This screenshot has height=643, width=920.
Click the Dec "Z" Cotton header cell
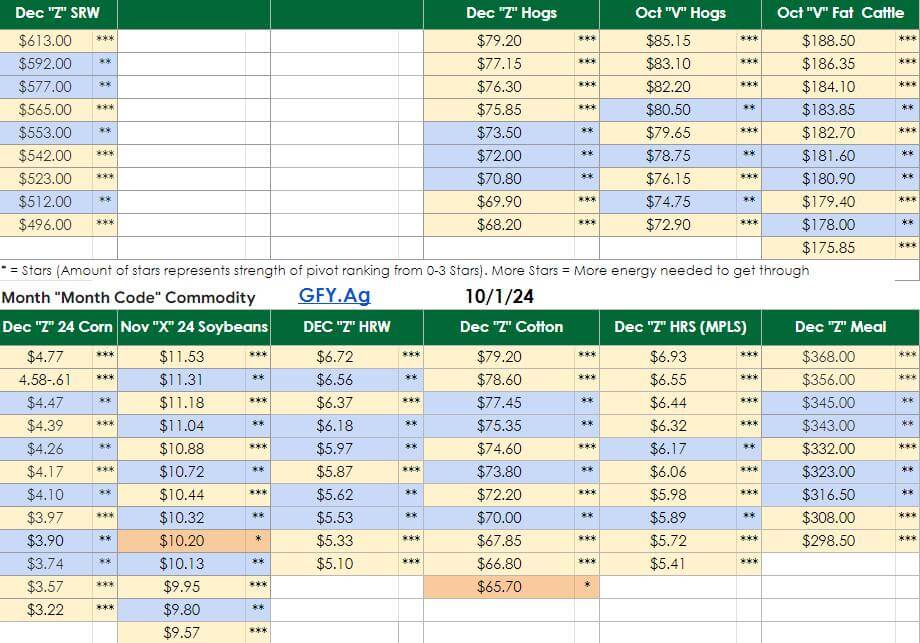click(x=511, y=327)
